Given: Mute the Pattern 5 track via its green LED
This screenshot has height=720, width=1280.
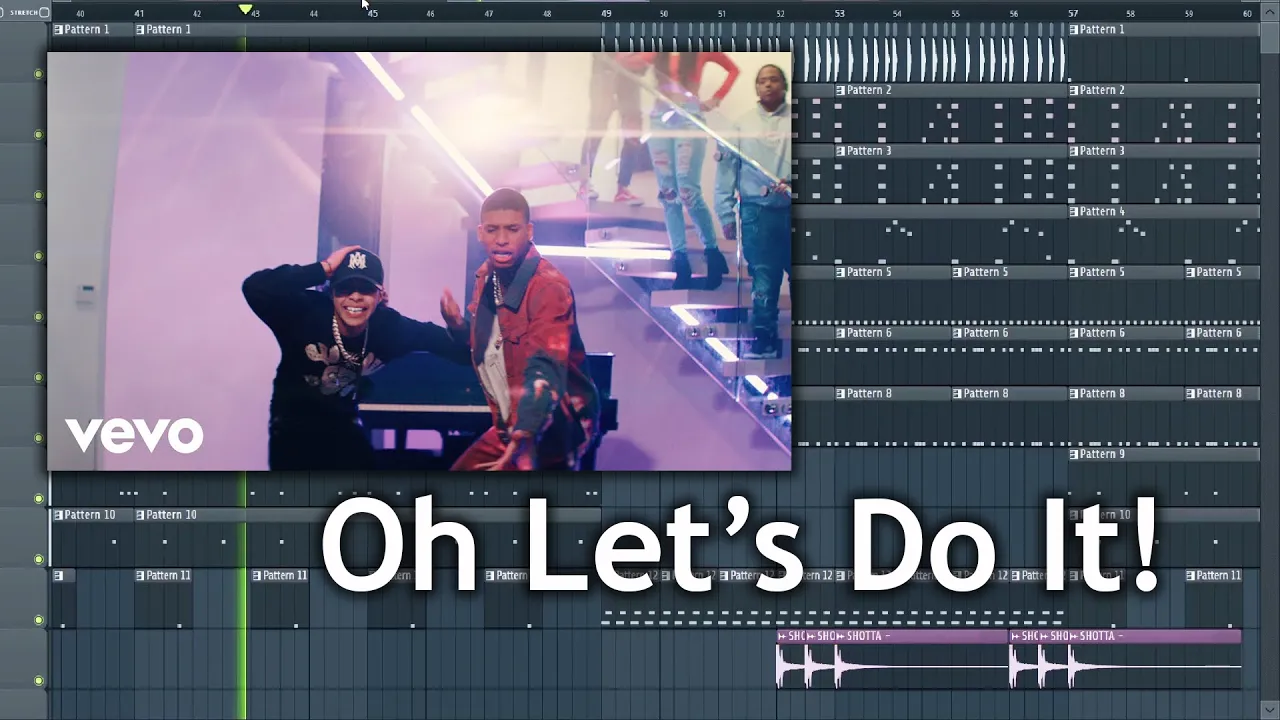Looking at the screenshot, I should point(39,317).
